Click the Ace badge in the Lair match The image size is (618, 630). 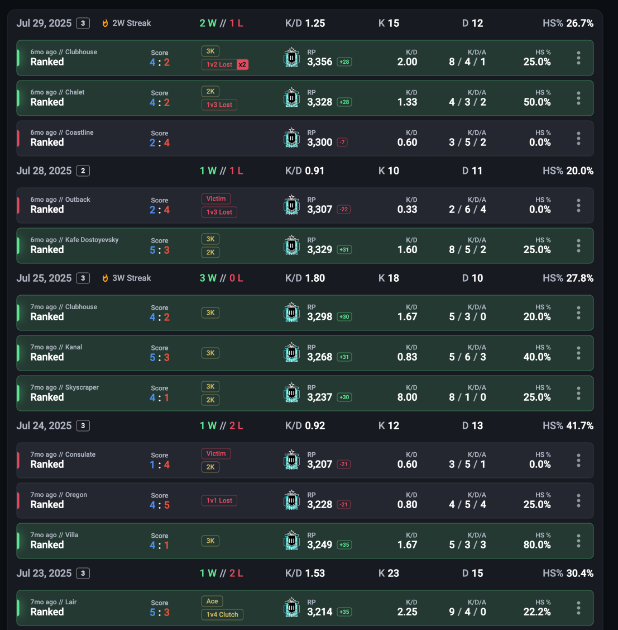tap(211, 601)
